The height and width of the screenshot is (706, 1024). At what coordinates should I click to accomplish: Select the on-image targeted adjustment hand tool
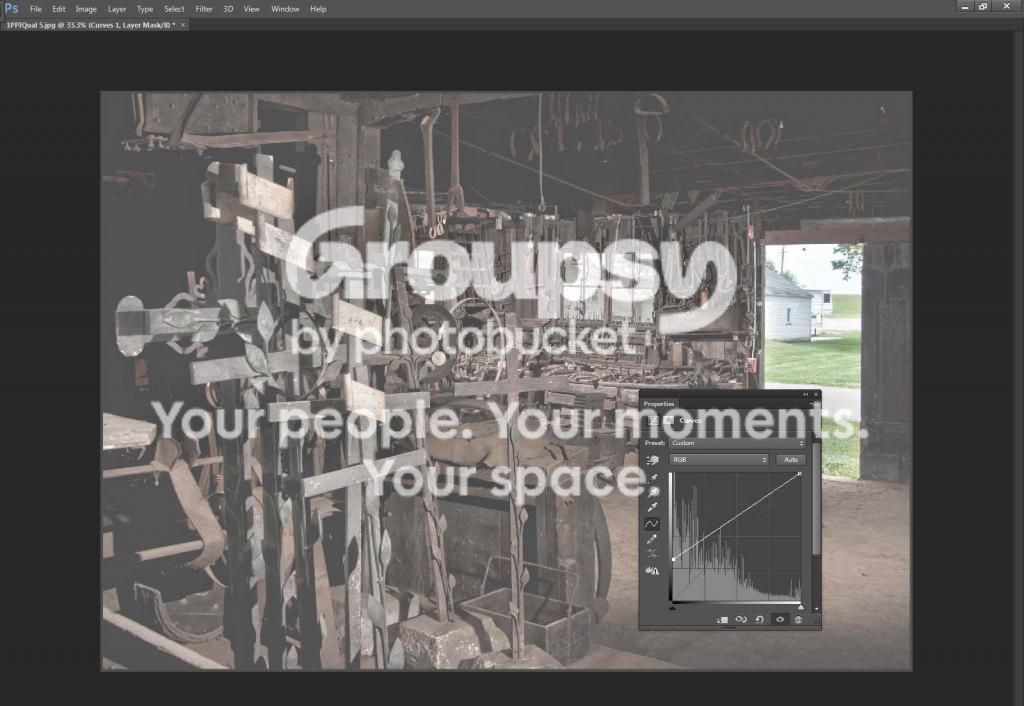tap(652, 460)
